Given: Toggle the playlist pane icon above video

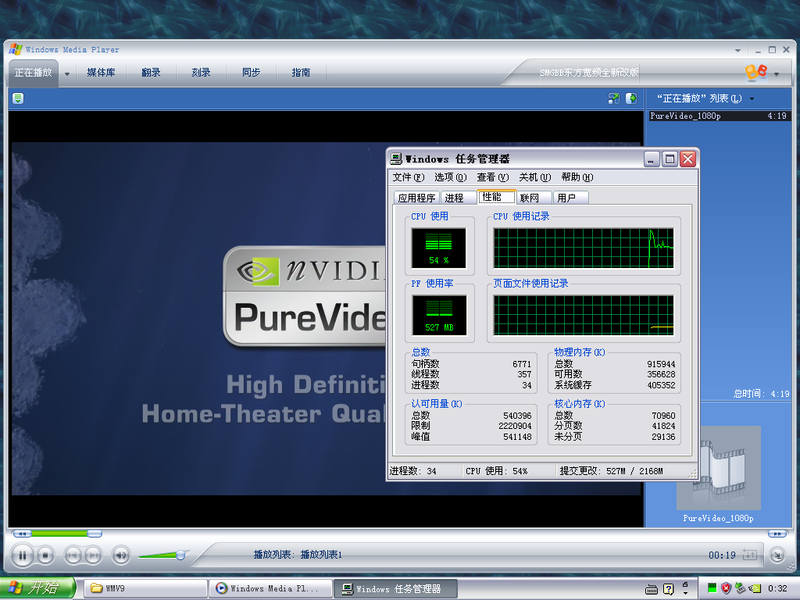Looking at the screenshot, I should (x=632, y=98).
